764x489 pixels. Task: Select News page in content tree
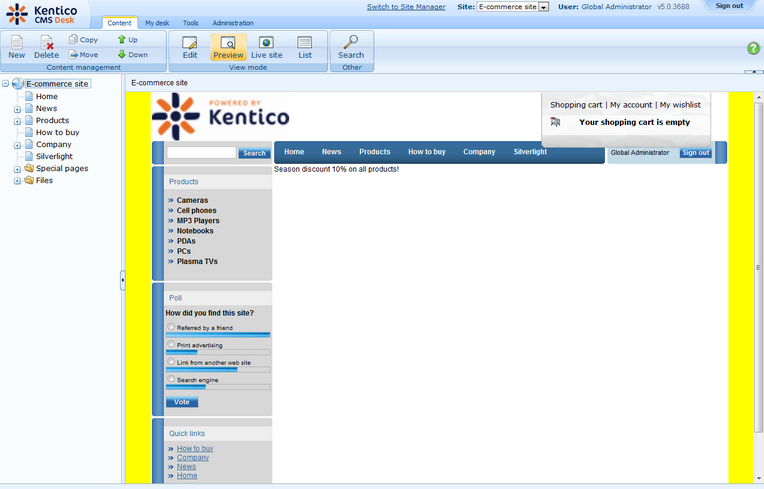point(46,108)
